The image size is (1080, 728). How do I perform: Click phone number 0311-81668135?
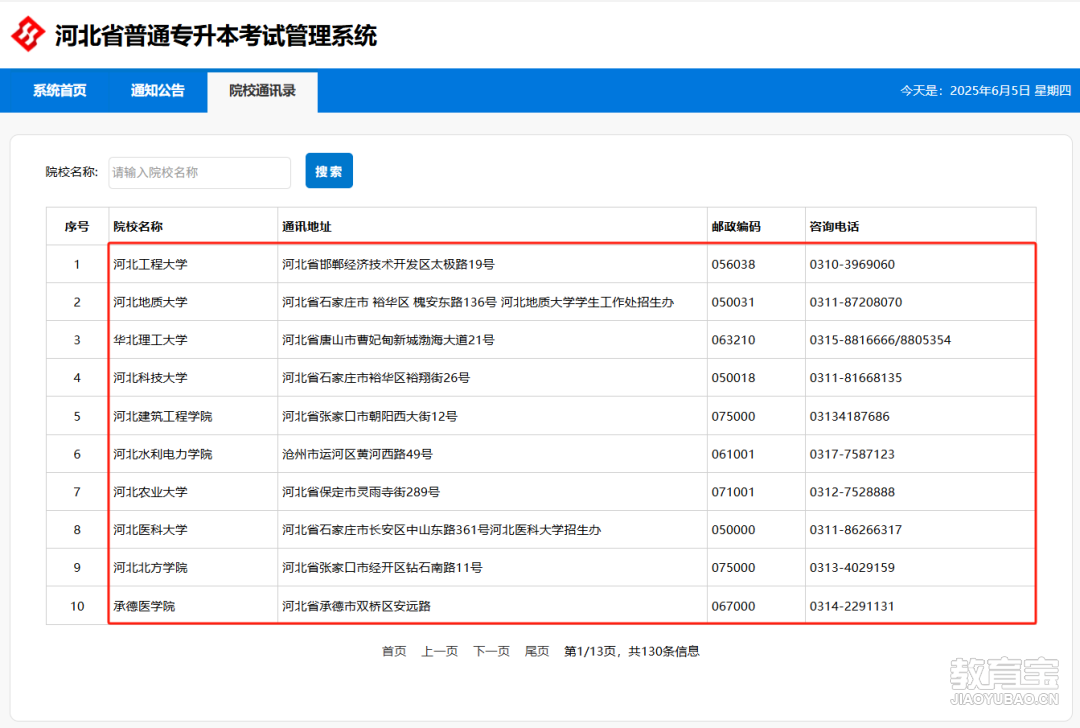[855, 378]
